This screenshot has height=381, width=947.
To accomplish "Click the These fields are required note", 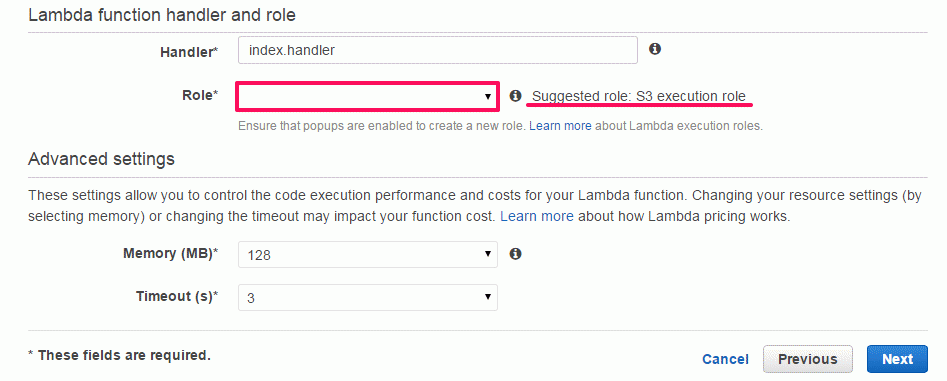I will coord(119,355).
